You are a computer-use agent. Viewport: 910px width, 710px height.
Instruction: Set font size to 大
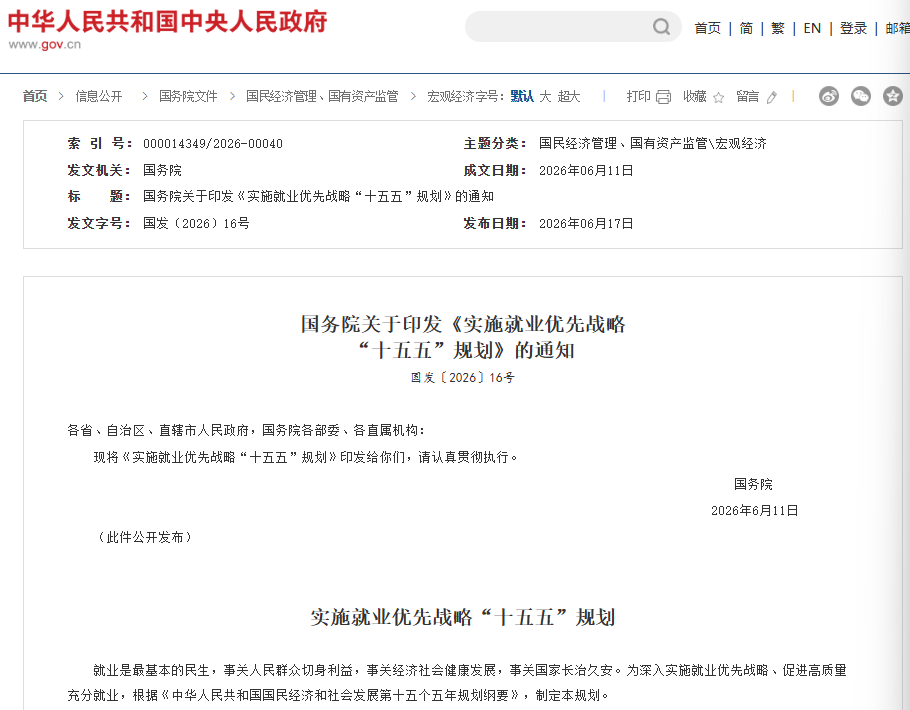pyautogui.click(x=545, y=96)
